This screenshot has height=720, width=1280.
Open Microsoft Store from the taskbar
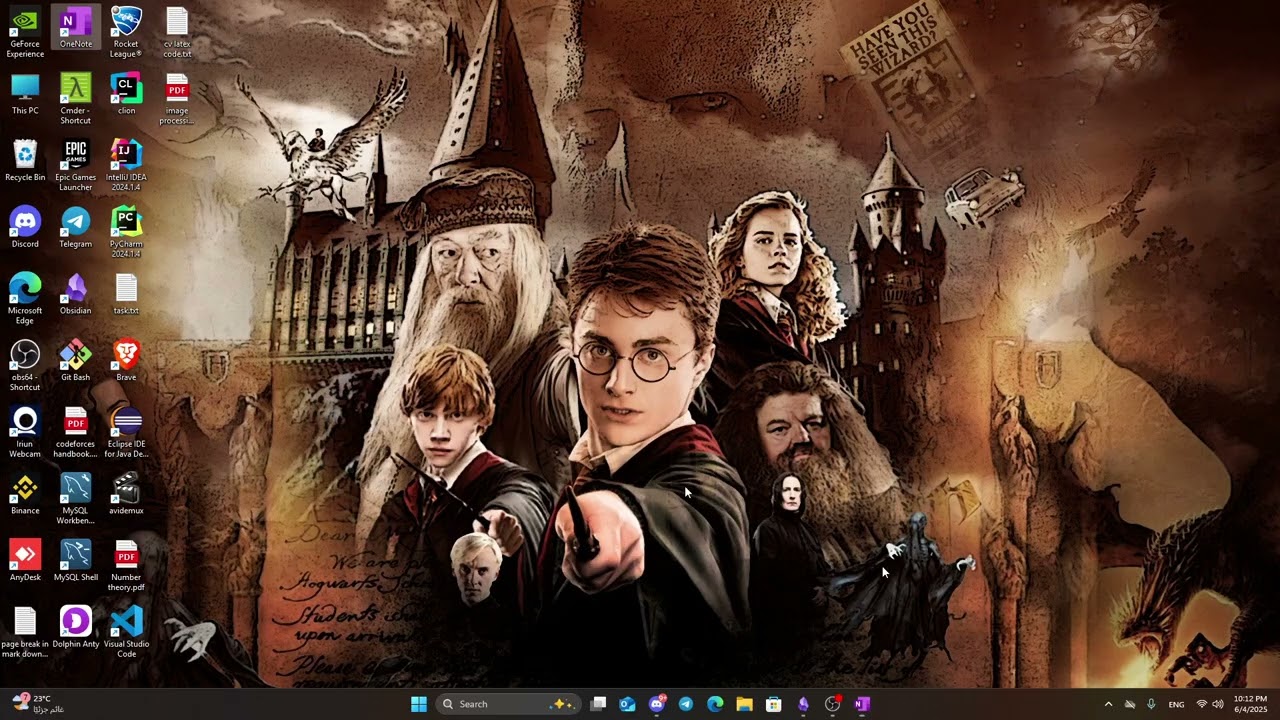[x=773, y=704]
